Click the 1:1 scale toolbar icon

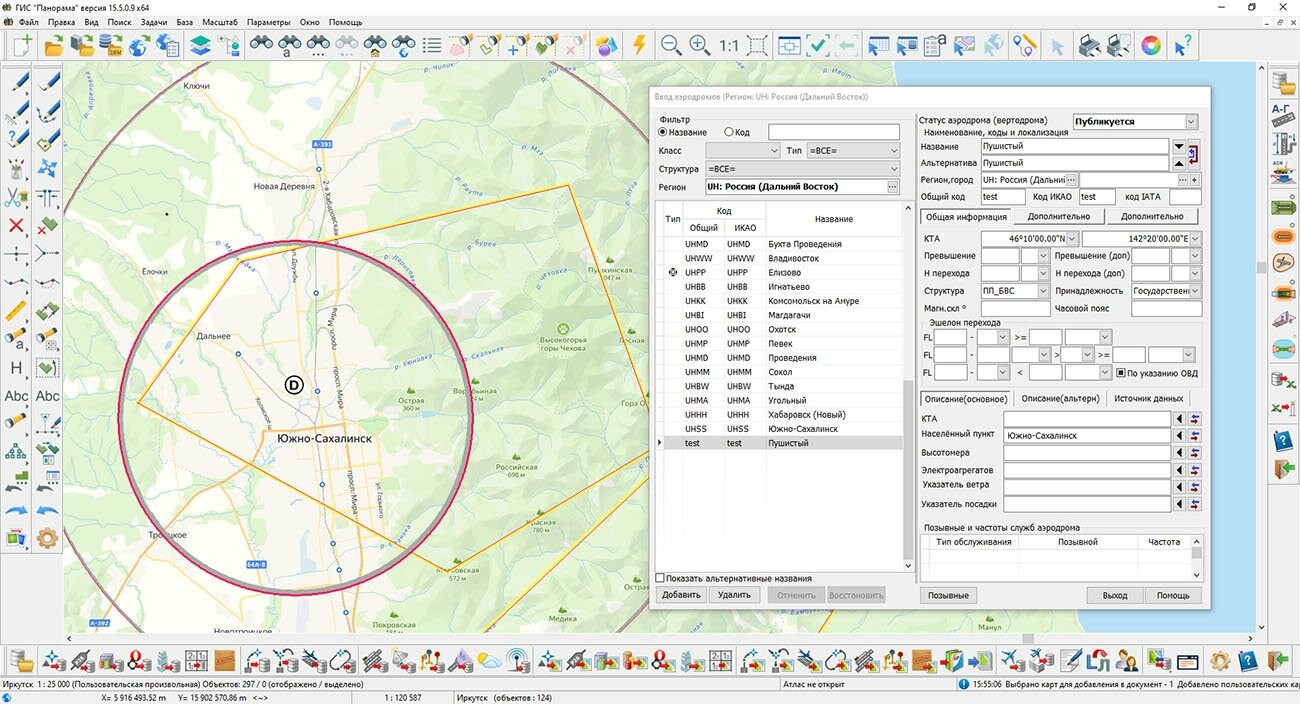(728, 45)
